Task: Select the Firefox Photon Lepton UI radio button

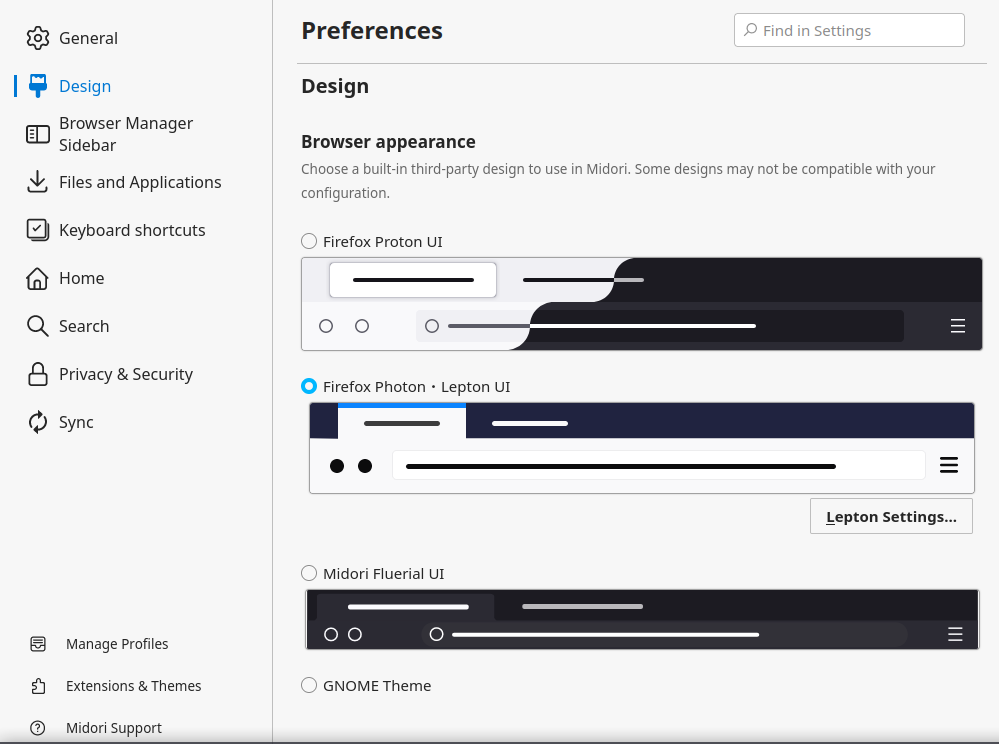Action: tap(309, 386)
